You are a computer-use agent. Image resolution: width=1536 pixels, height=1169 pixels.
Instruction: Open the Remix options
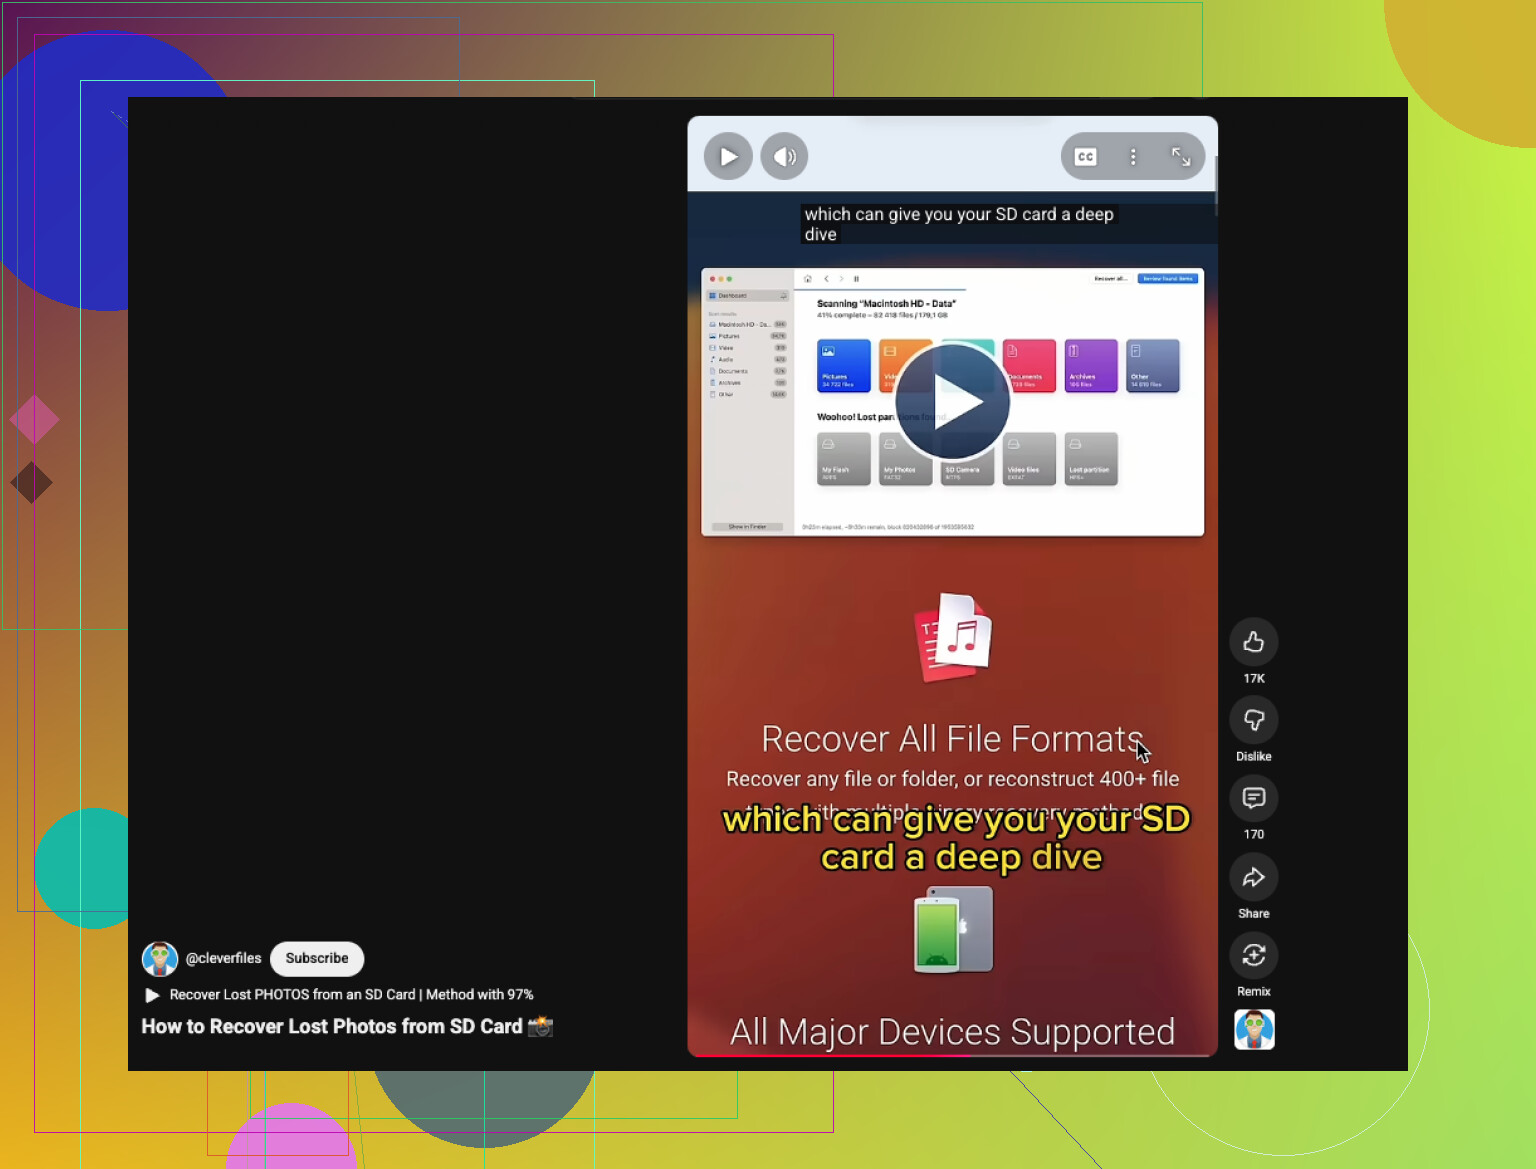(x=1254, y=955)
